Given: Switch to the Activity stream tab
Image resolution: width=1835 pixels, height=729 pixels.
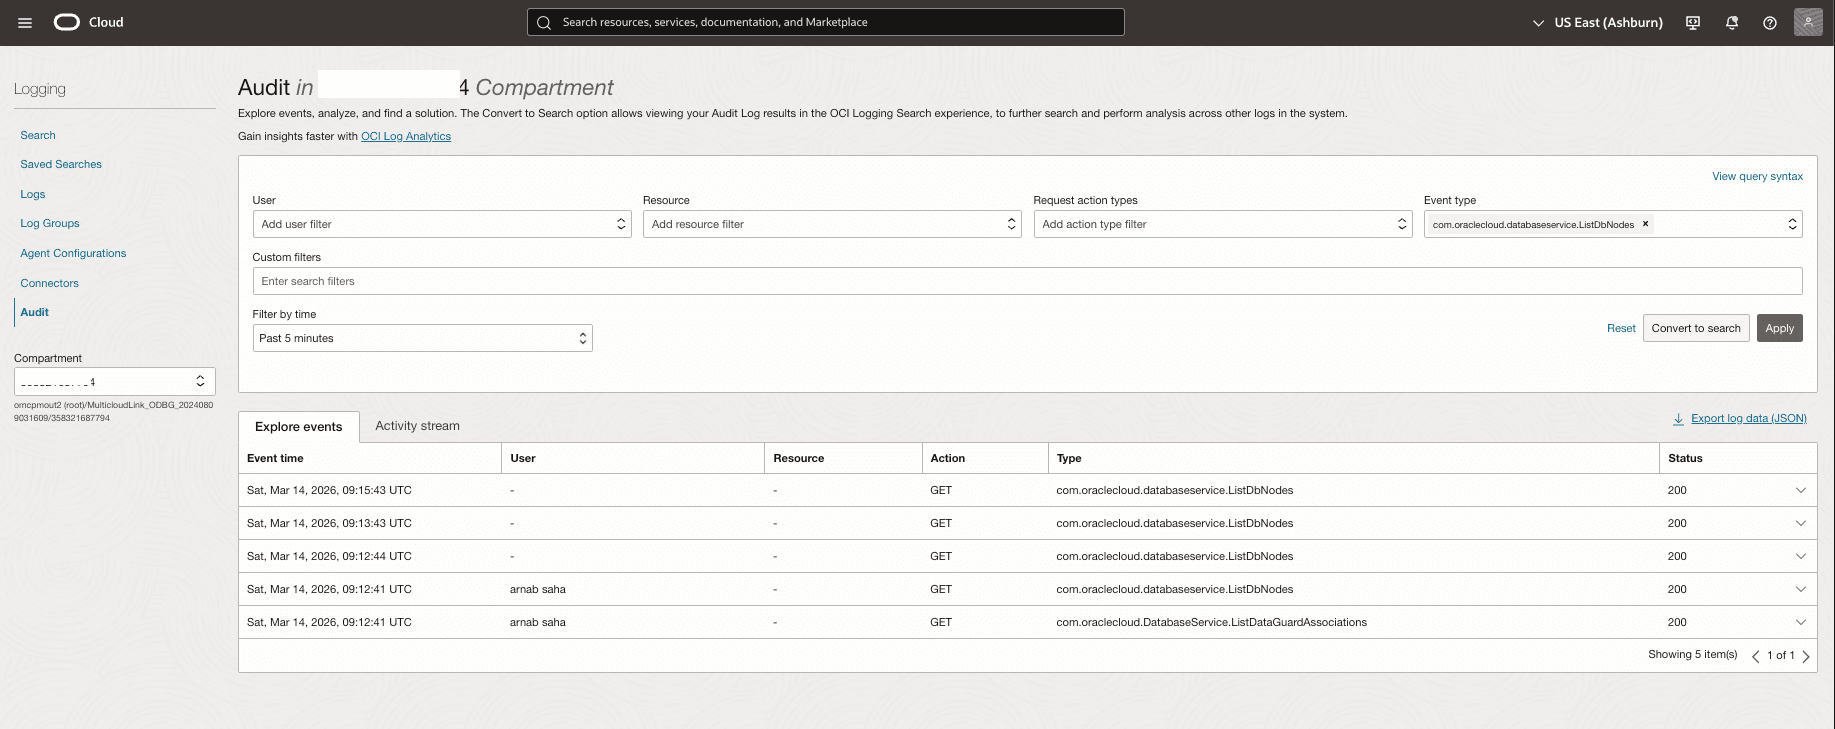Looking at the screenshot, I should coord(418,426).
